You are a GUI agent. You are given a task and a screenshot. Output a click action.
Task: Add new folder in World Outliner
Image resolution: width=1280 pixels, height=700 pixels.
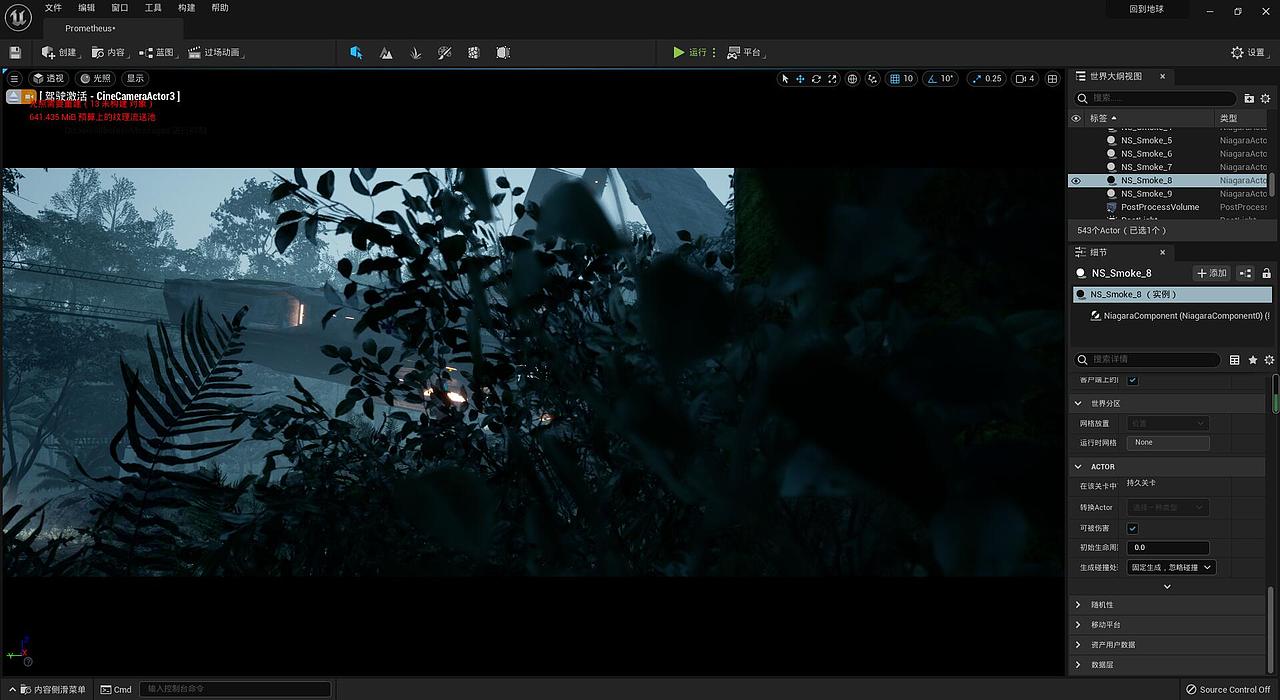tap(1249, 98)
